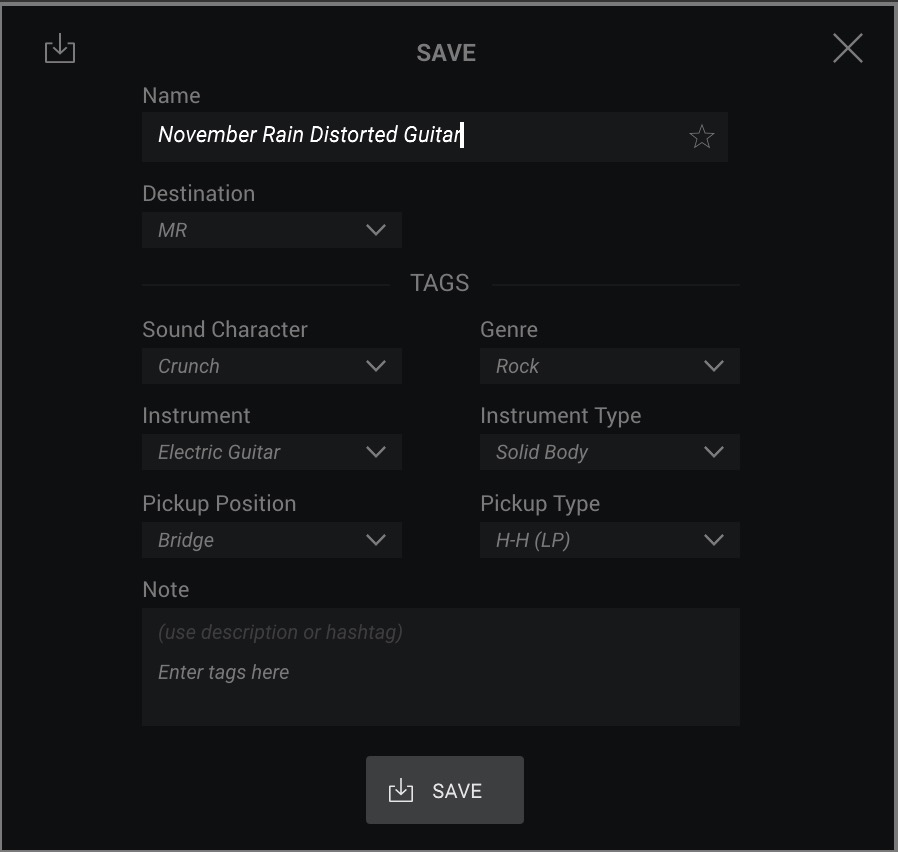The height and width of the screenshot is (852, 898).
Task: Click the download icon inside SAVE button
Action: click(x=400, y=790)
